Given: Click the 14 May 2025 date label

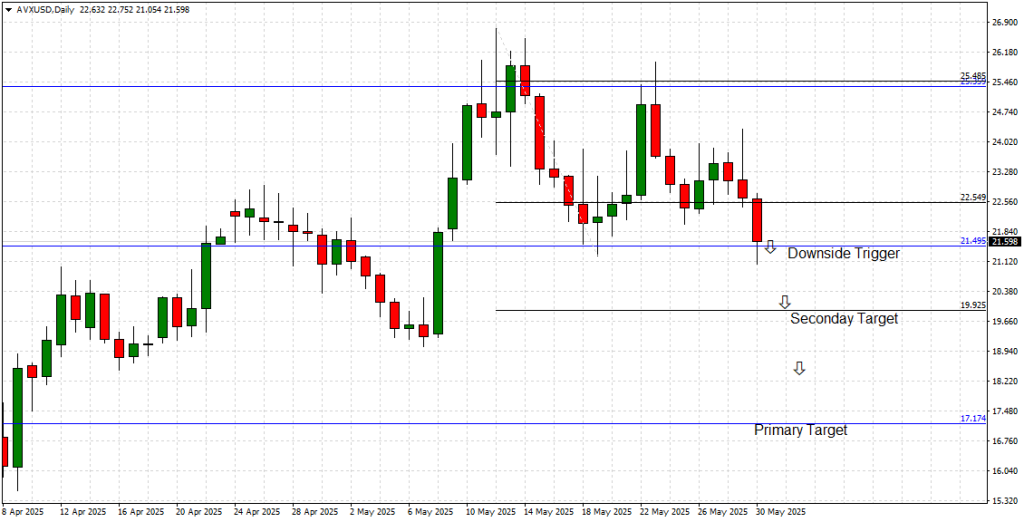Looking at the screenshot, I should [x=549, y=512].
